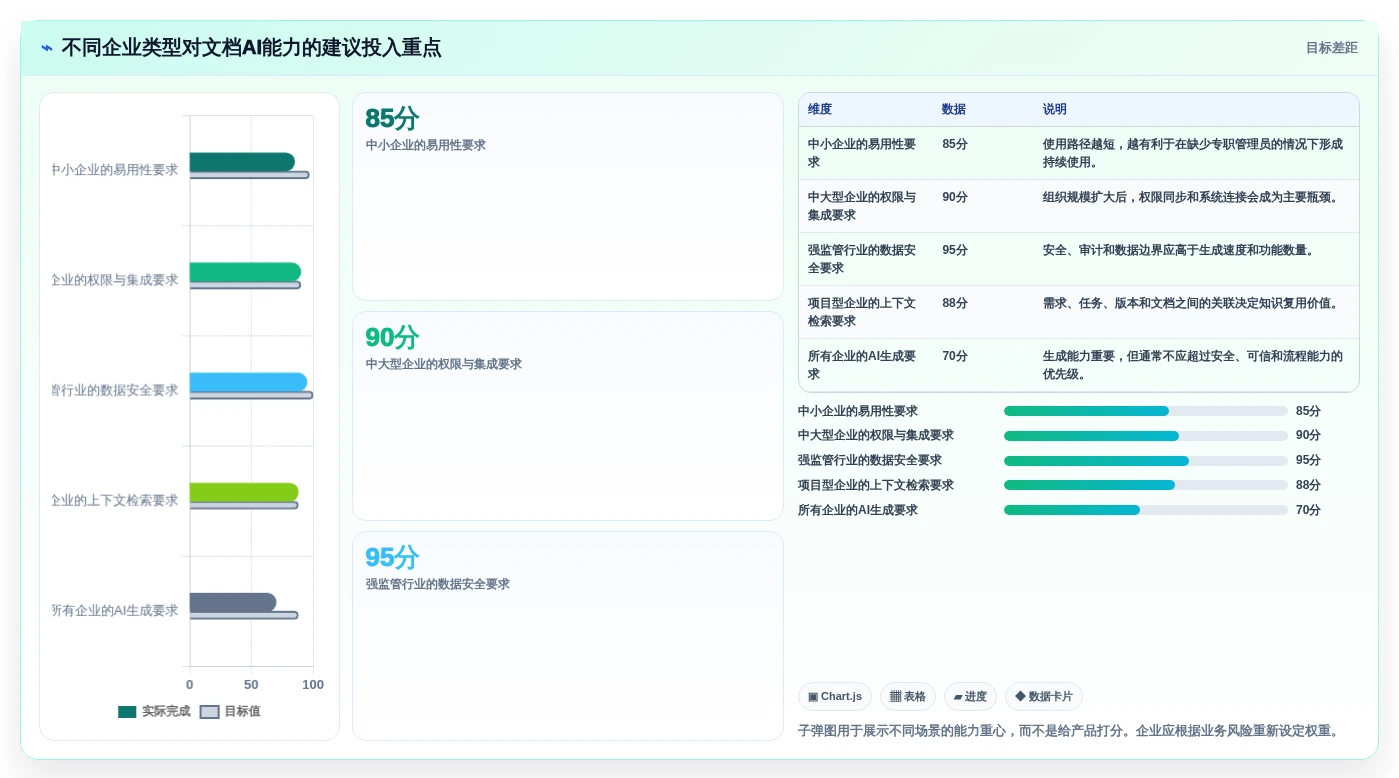
Task: Toggle the 实际完成 legend entry
Action: click(153, 712)
